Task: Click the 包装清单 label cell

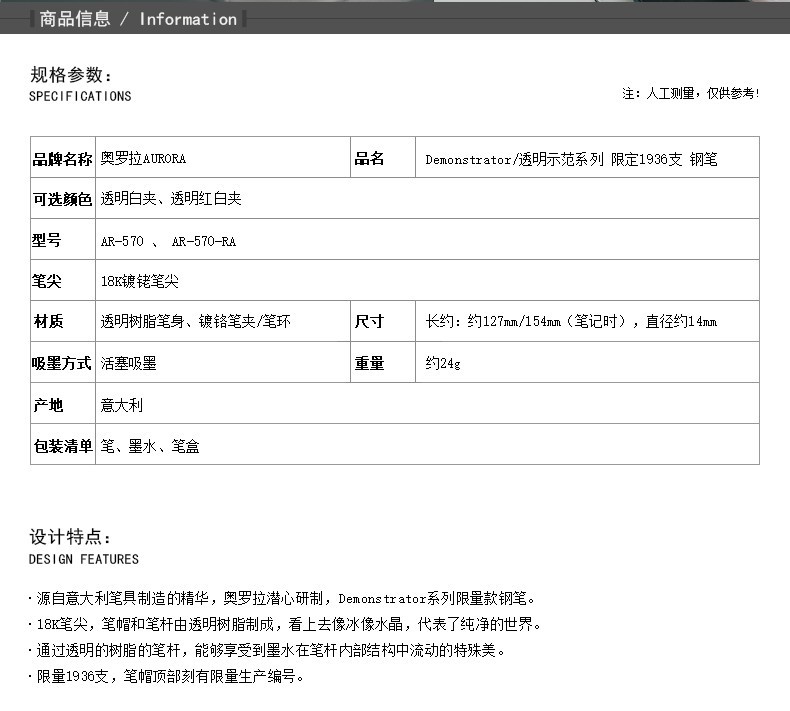Action: [x=63, y=444]
